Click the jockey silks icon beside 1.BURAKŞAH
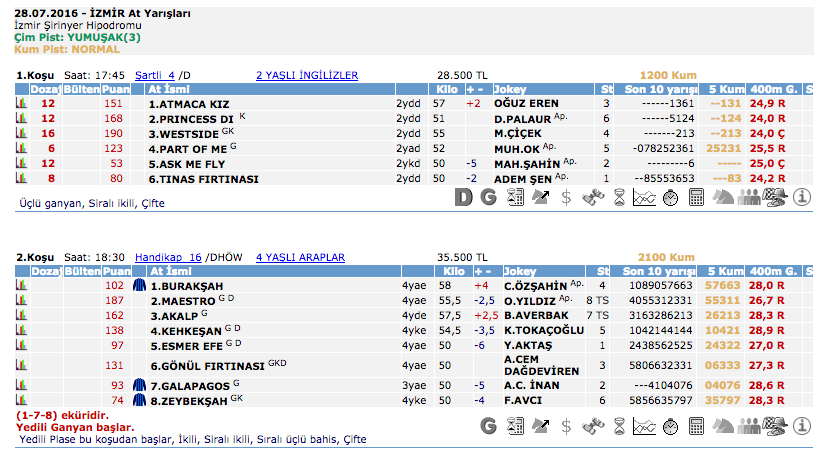Viewport: 826px width, 458px height. [139, 285]
